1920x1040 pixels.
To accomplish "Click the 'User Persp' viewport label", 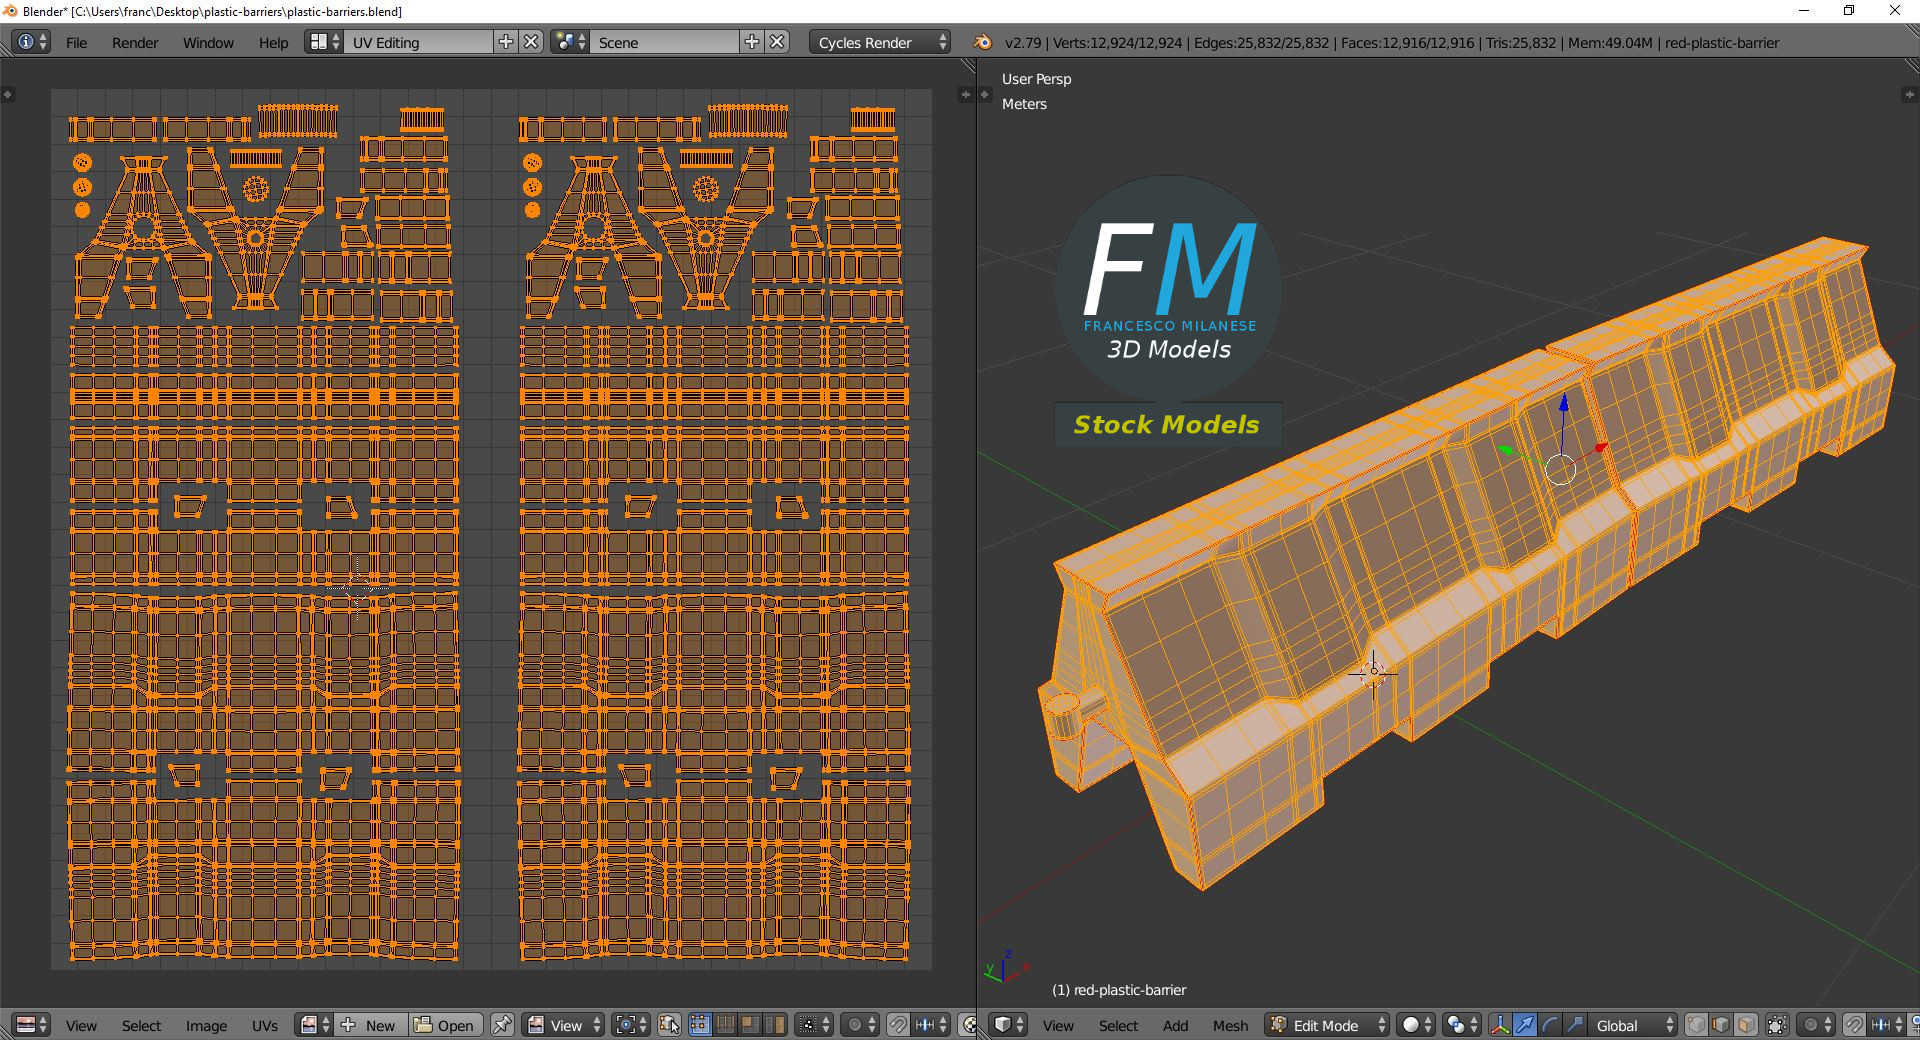I will (1036, 79).
